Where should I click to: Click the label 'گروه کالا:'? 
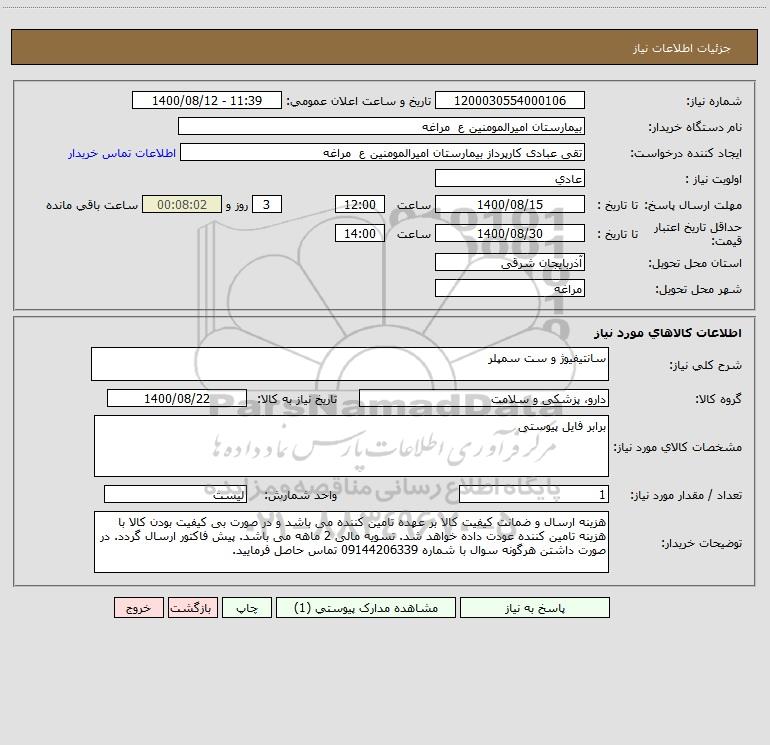pyautogui.click(x=718, y=399)
